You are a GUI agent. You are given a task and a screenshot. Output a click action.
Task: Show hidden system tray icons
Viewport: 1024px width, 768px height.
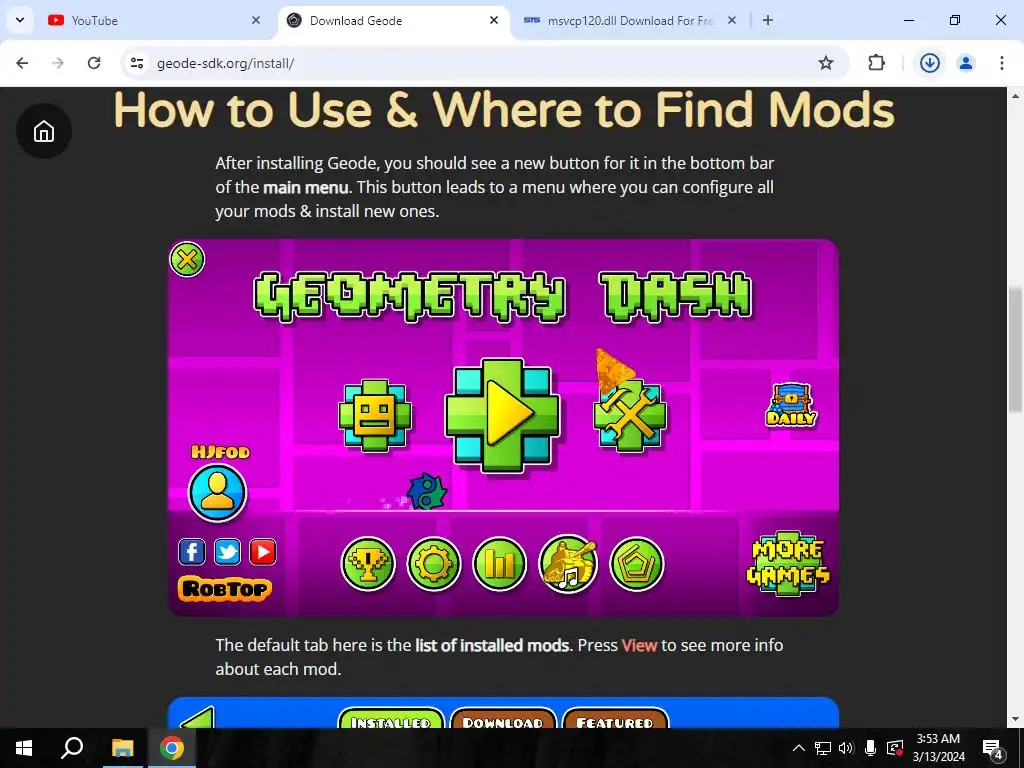point(798,748)
